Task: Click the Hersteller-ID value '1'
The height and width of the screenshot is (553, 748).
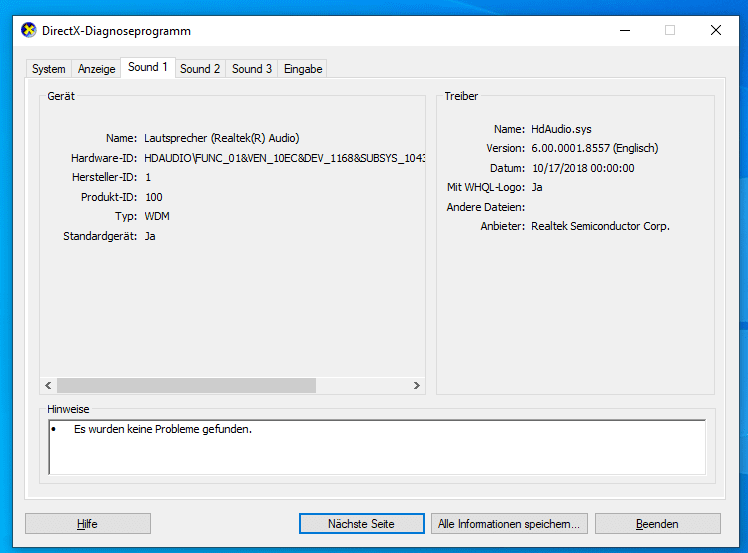Action: pyautogui.click(x=148, y=177)
